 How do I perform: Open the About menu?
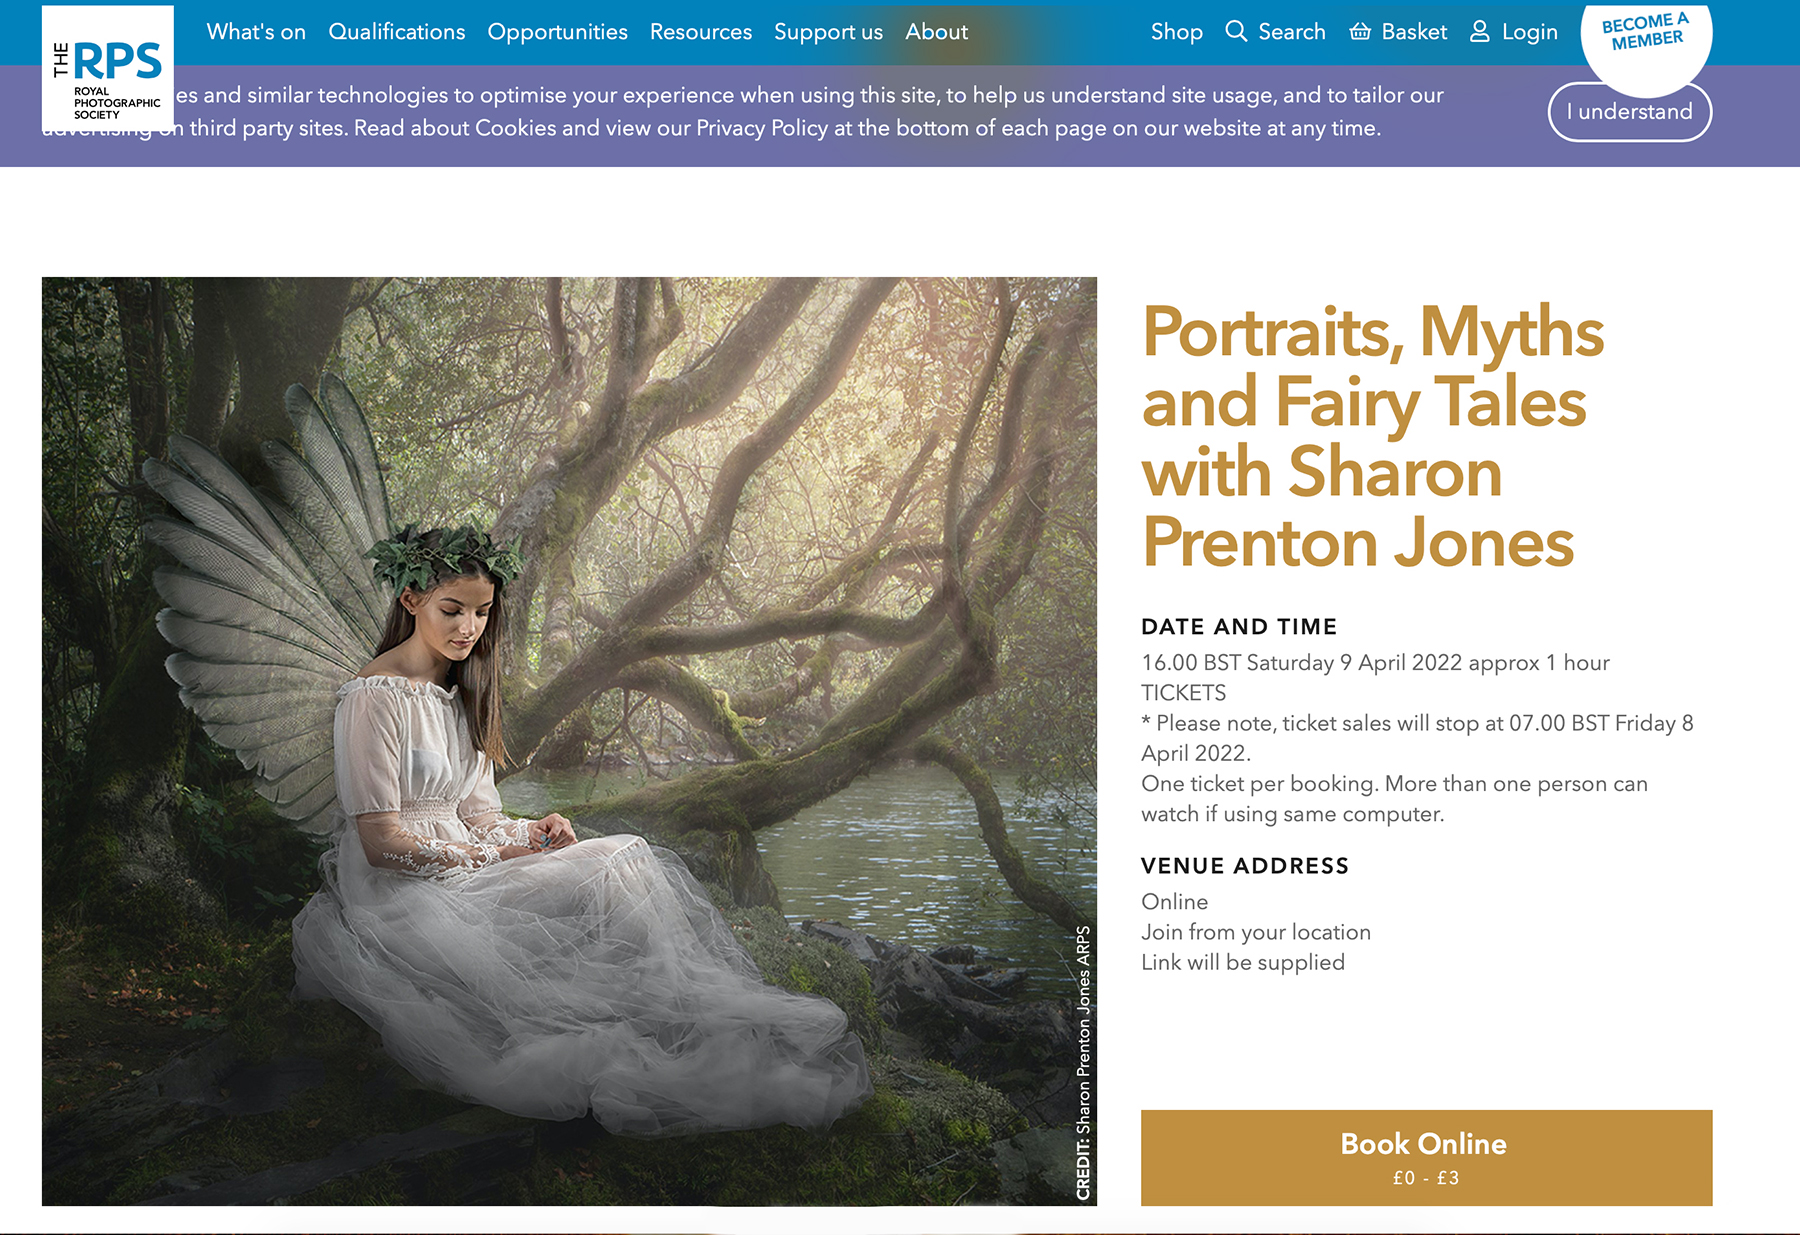click(x=937, y=31)
